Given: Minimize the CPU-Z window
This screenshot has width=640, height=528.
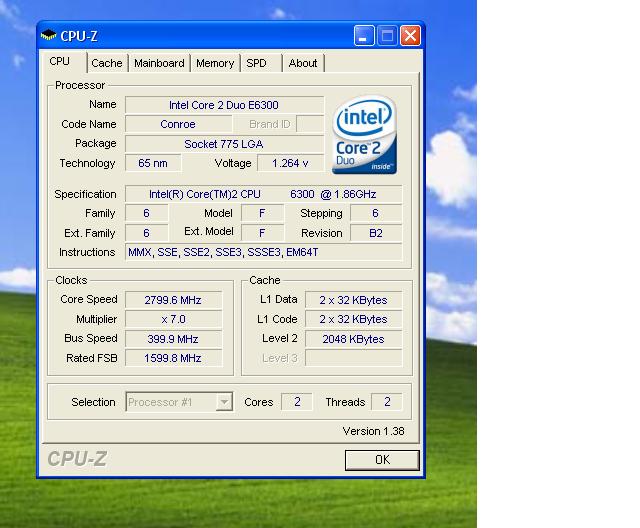Looking at the screenshot, I should point(364,35).
